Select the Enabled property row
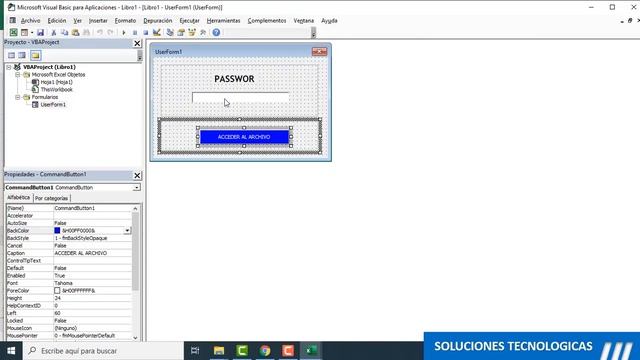The width and height of the screenshot is (640, 360). pos(69,276)
